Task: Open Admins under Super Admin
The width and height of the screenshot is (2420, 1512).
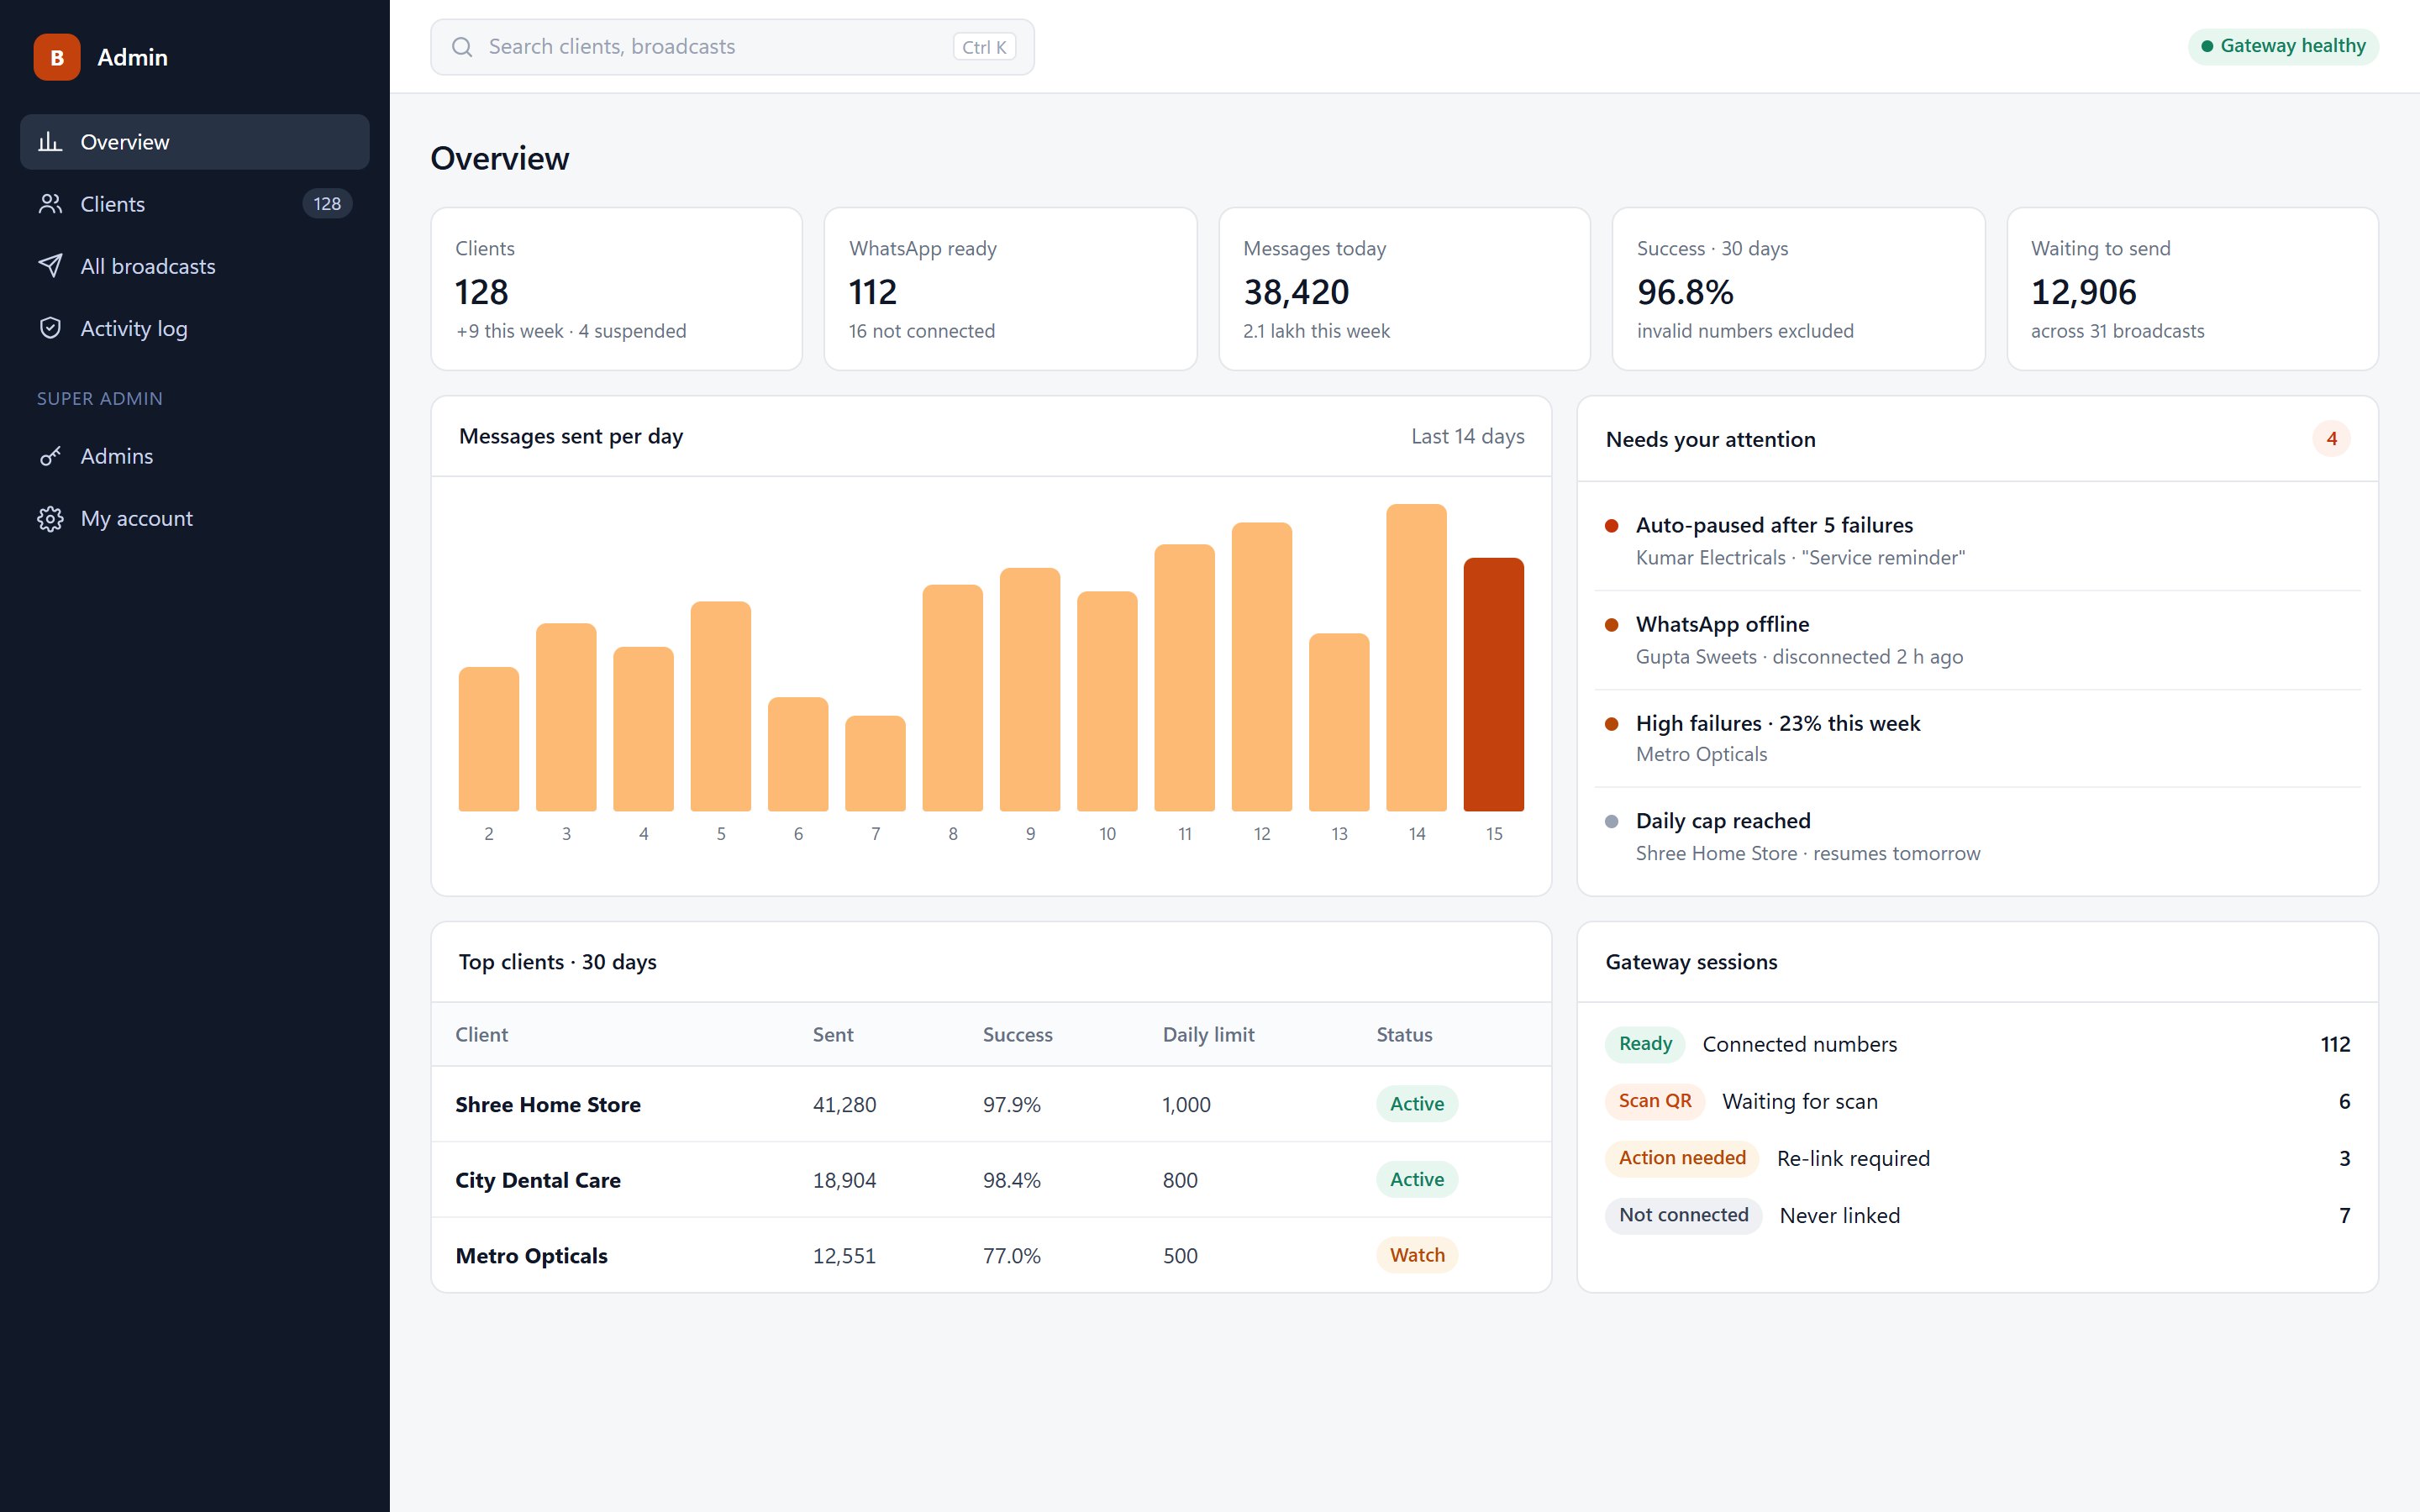Action: pos(195,456)
